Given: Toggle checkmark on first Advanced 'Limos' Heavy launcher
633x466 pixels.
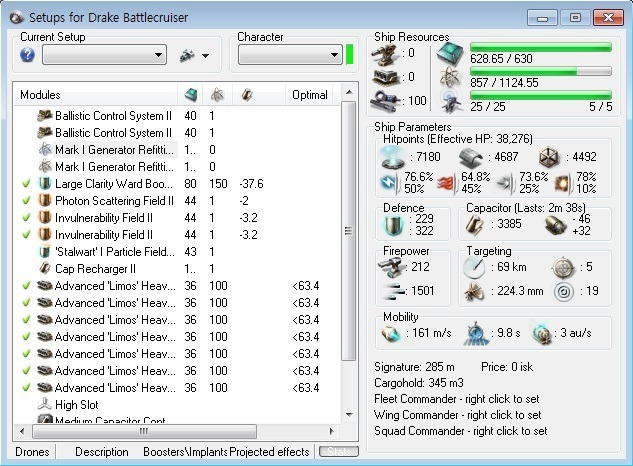Looking at the screenshot, I should coord(26,285).
